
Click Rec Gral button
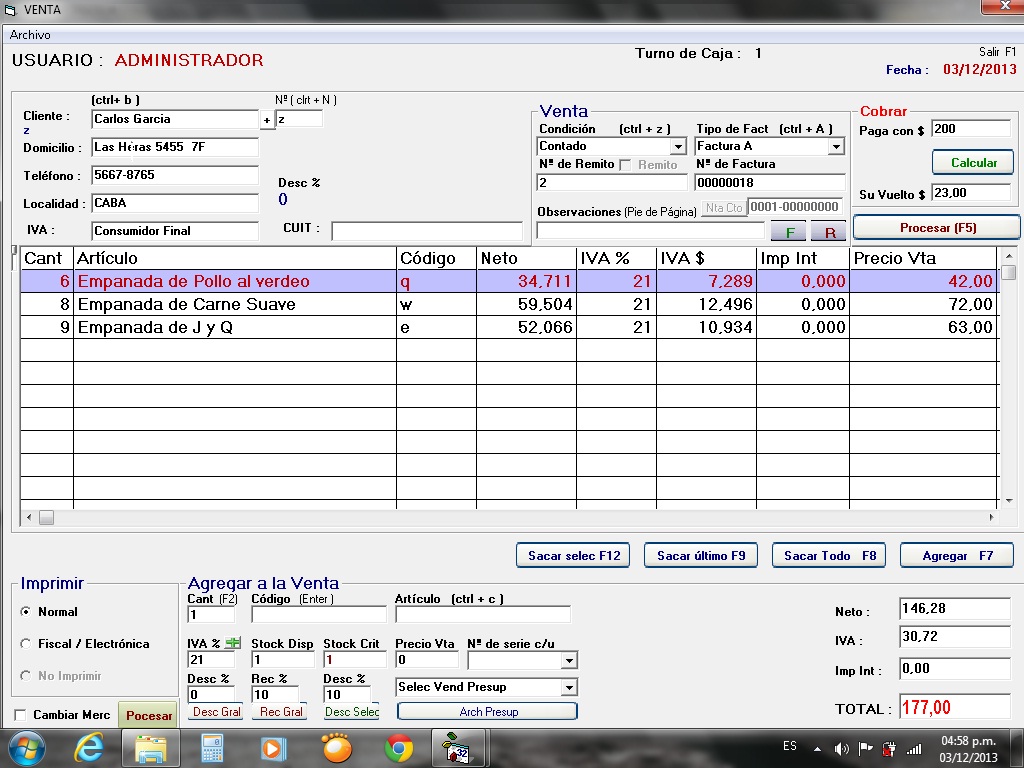tap(281, 712)
